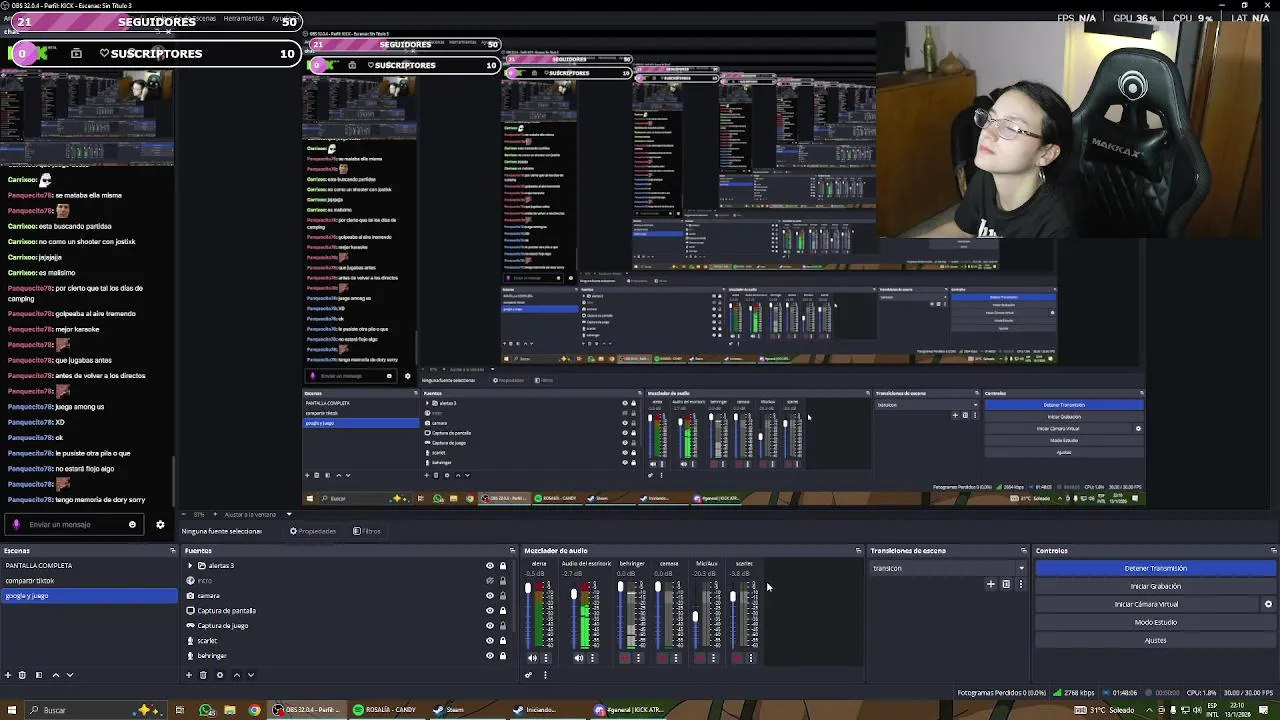Viewport: 1280px width, 720px height.
Task: Click Modo Estudio button
Action: pos(1155,622)
